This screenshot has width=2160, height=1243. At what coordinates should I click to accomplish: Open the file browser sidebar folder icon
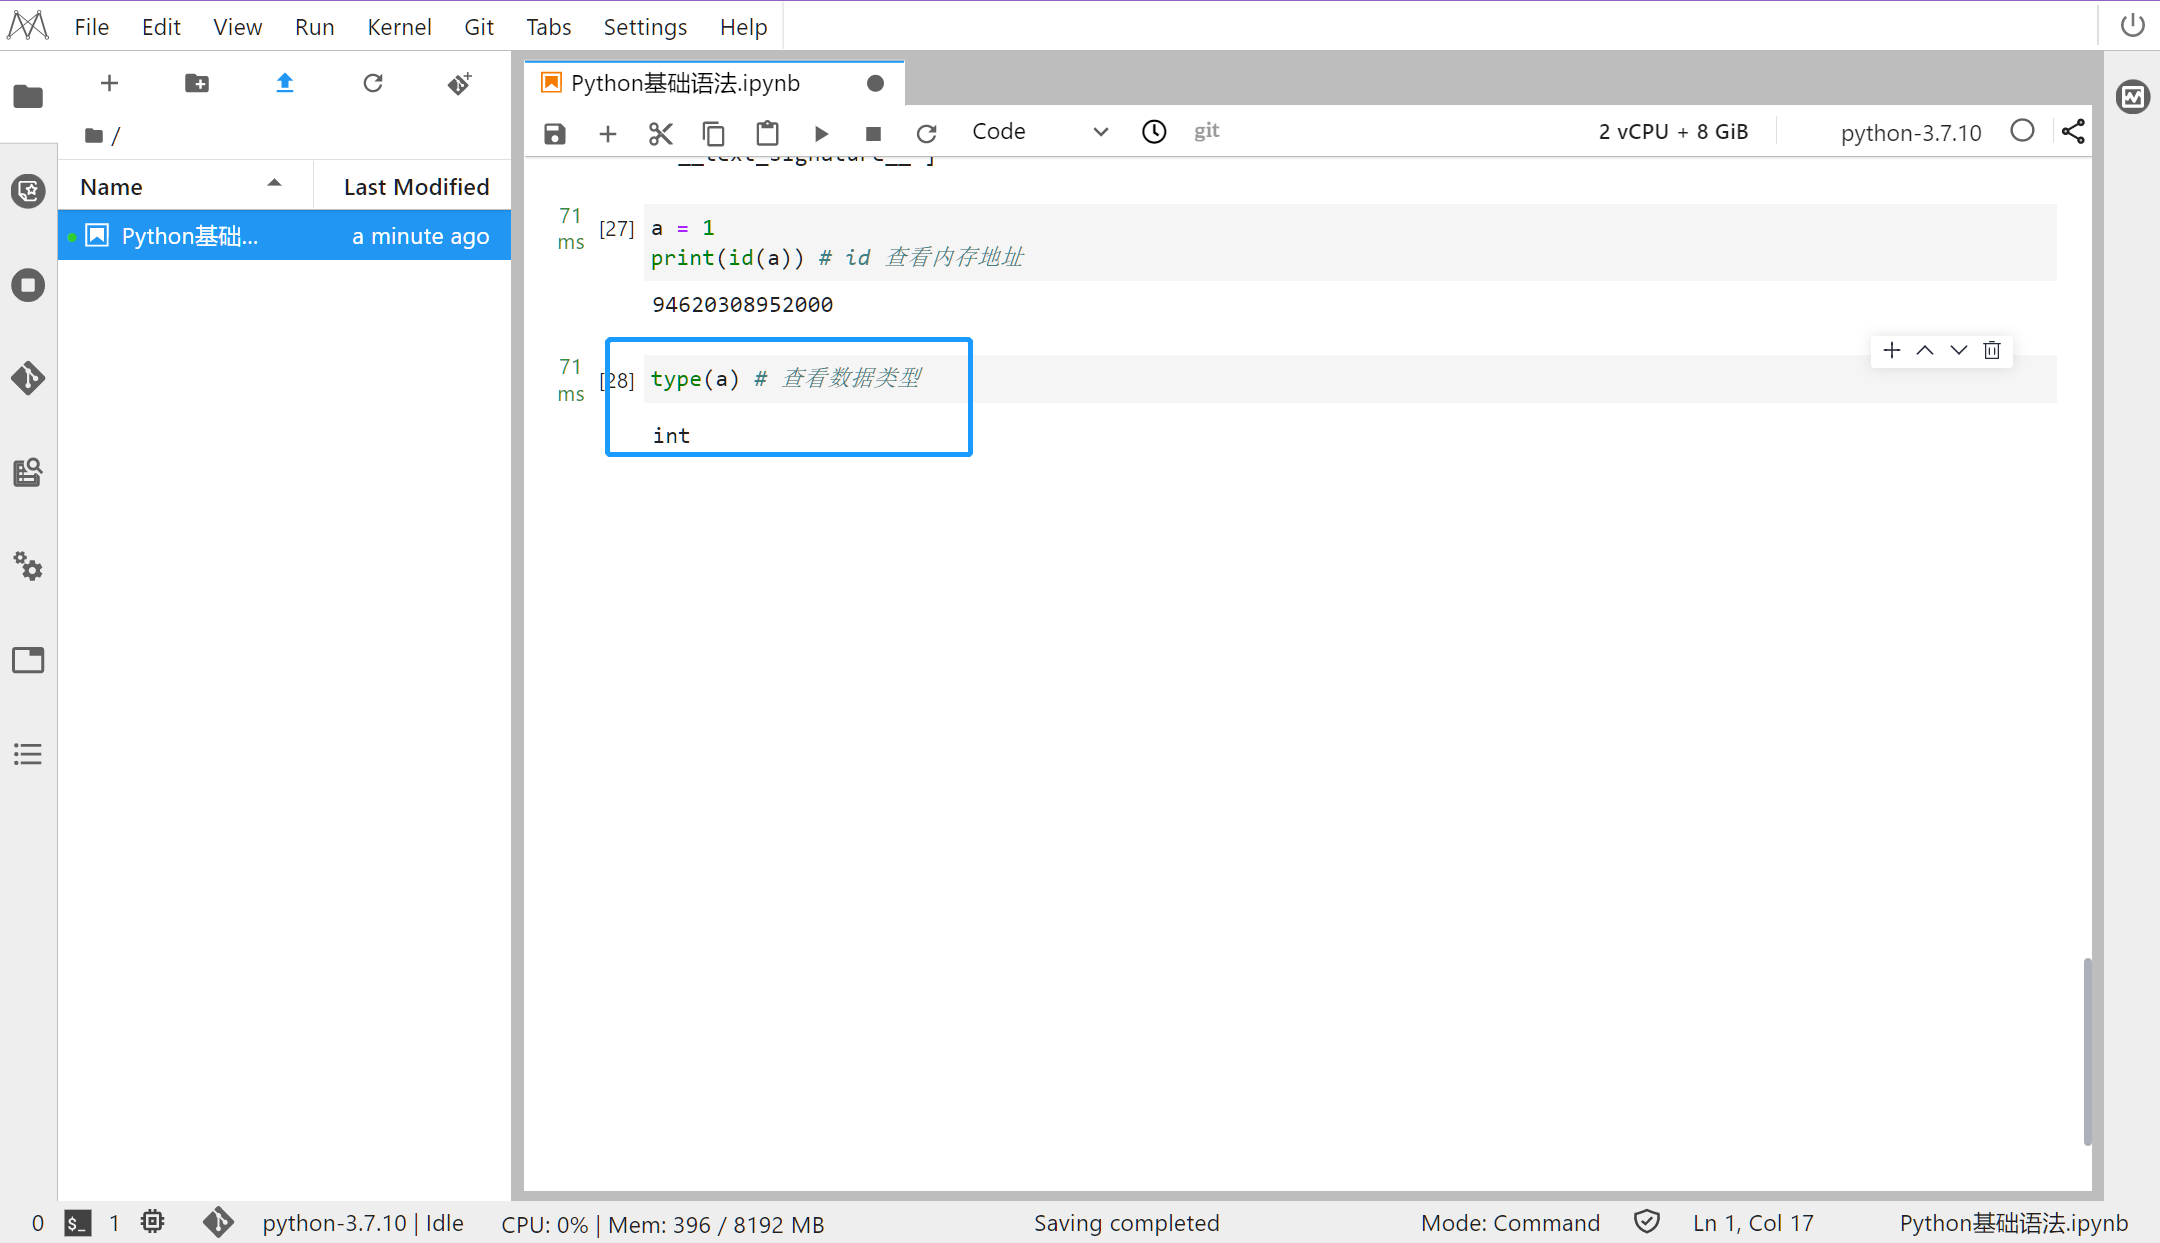pos(28,96)
